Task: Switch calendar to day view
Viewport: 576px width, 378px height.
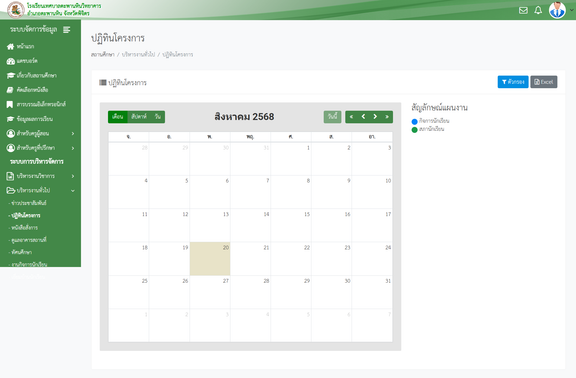Action: click(x=158, y=117)
